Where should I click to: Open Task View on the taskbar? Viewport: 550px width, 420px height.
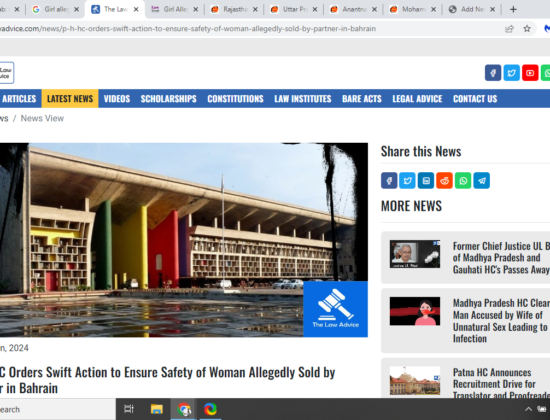pos(129,409)
